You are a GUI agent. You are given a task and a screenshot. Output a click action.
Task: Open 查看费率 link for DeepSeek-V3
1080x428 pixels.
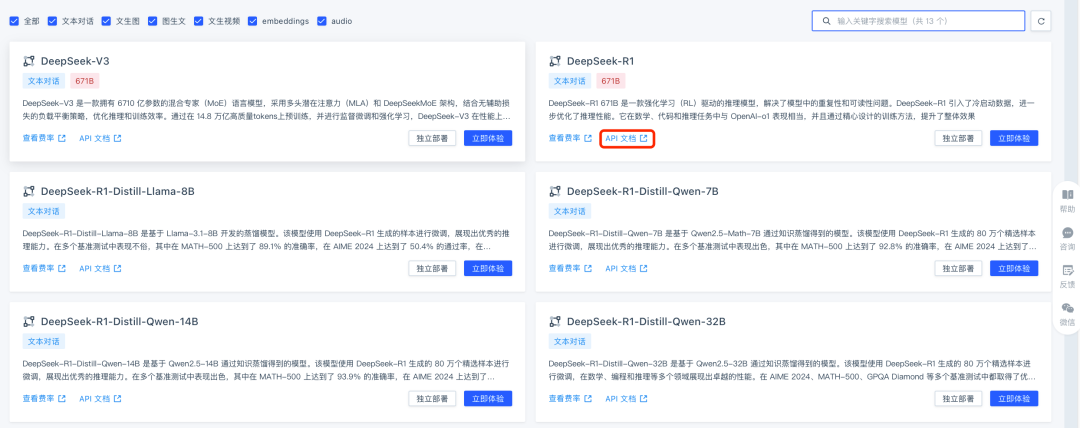[44, 139]
